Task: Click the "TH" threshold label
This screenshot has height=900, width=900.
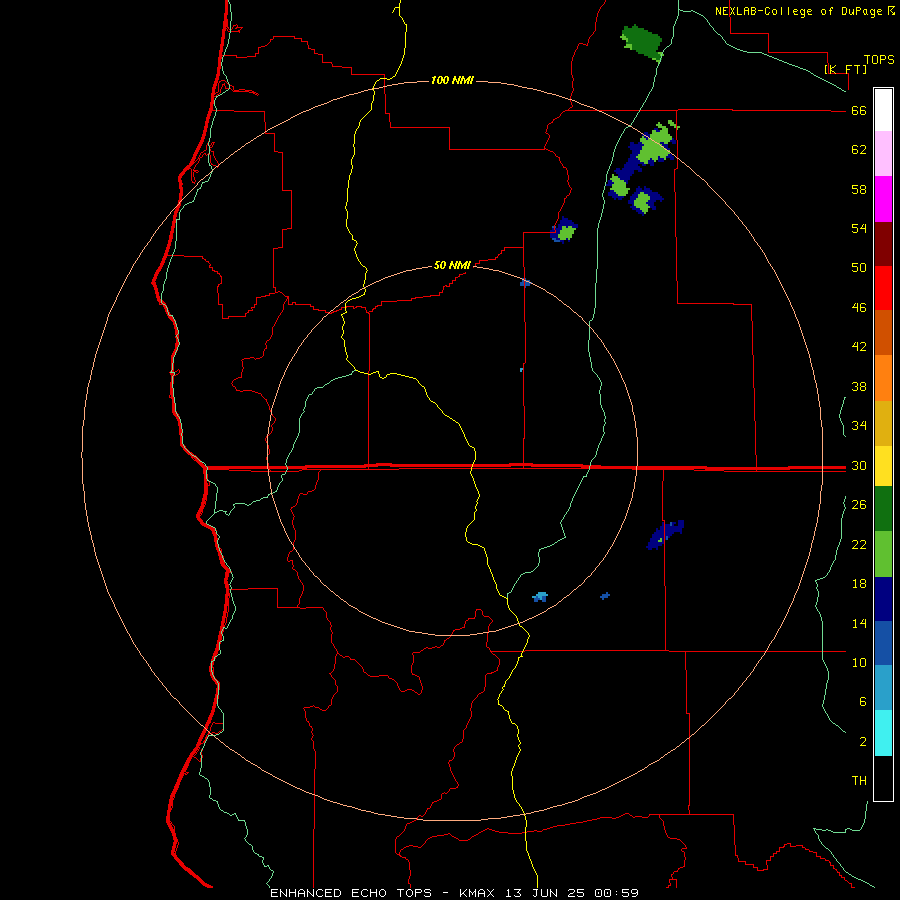Action: (859, 781)
